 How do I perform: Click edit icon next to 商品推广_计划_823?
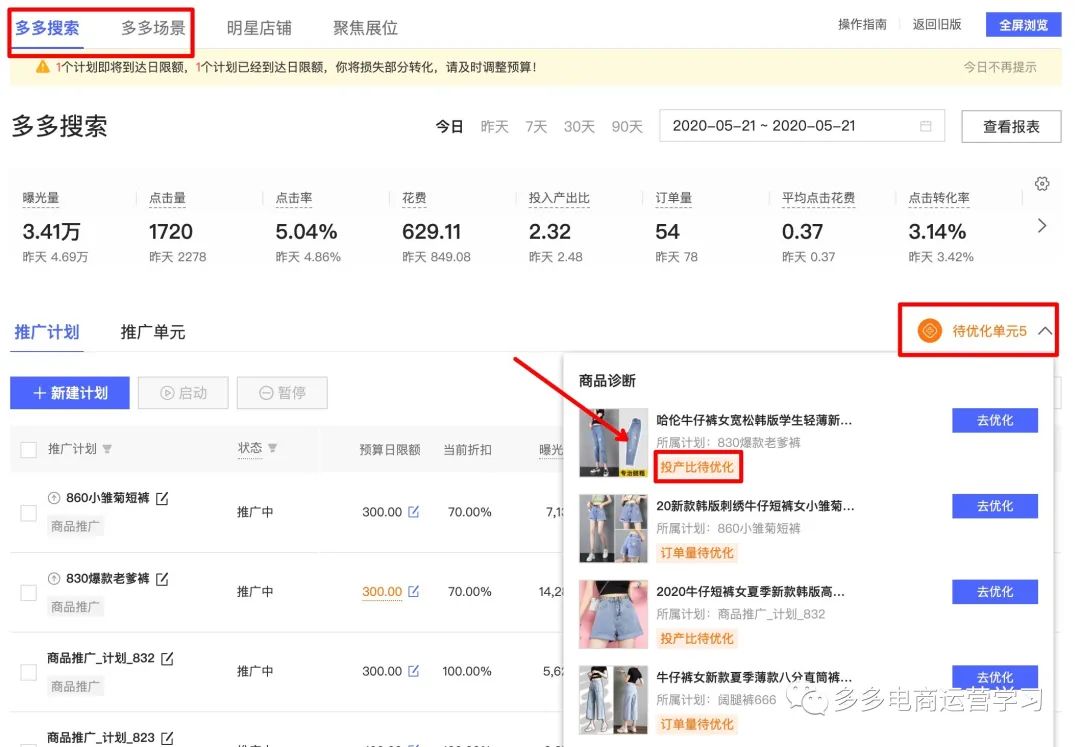167,738
